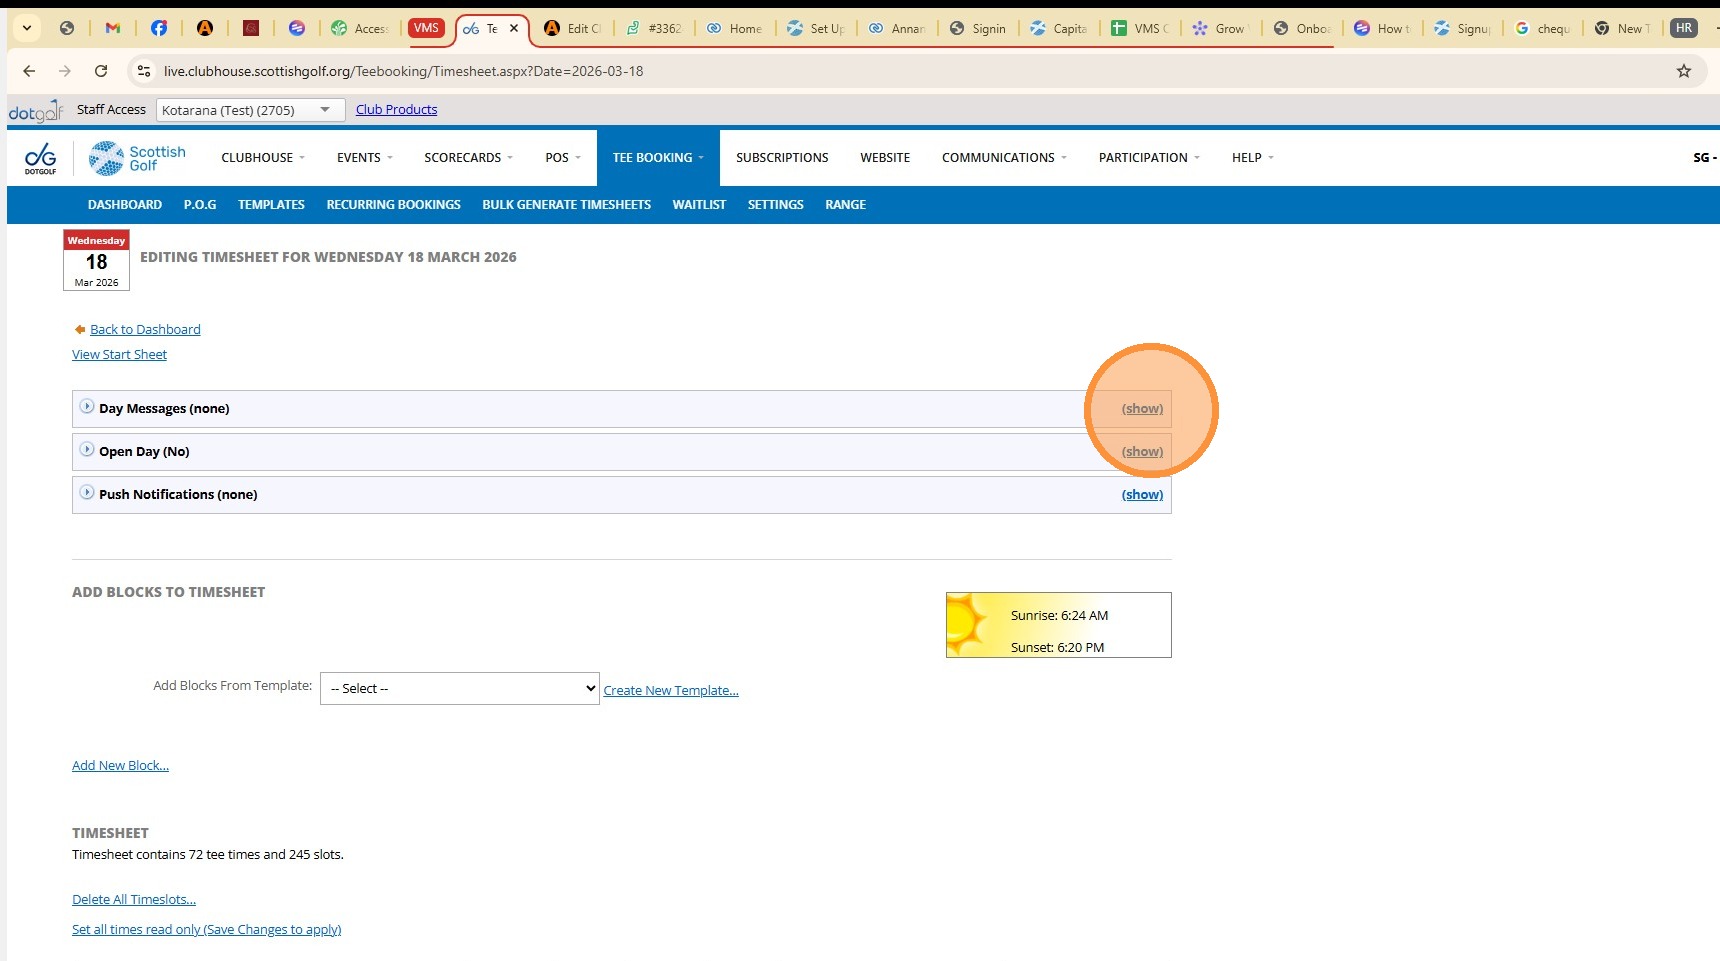Open RECURRING BOOKINGS
The image size is (1720, 961).
(x=394, y=205)
